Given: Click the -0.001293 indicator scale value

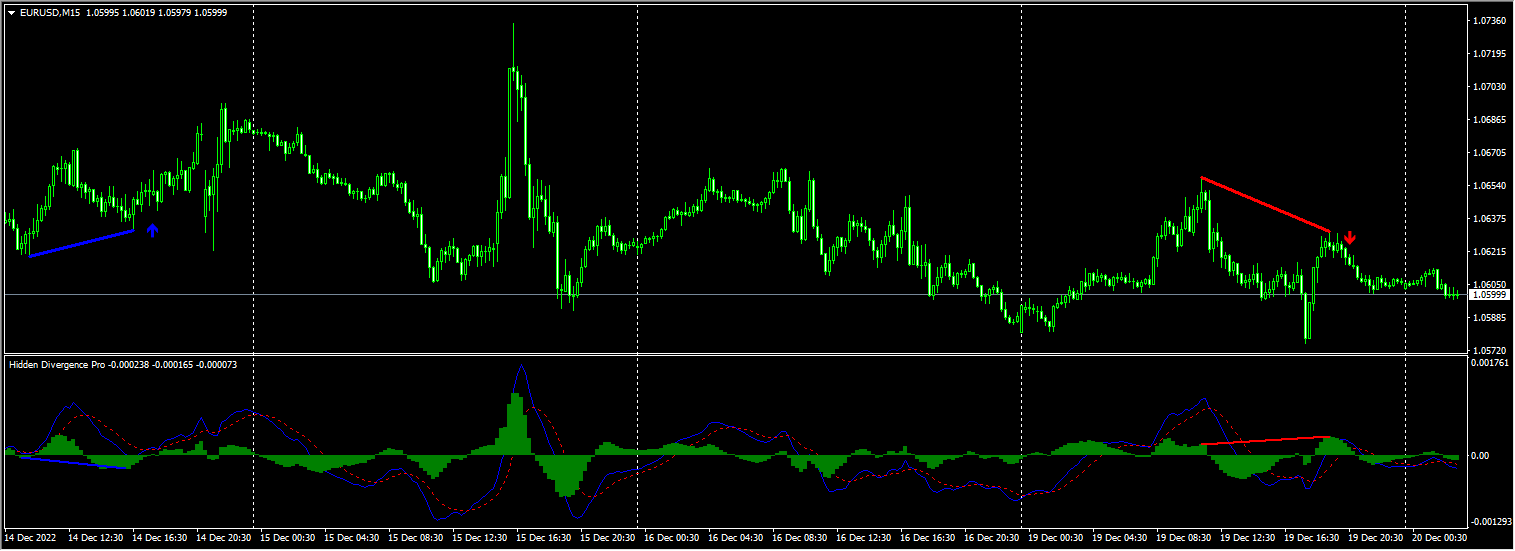Looking at the screenshot, I should click(x=1490, y=521).
